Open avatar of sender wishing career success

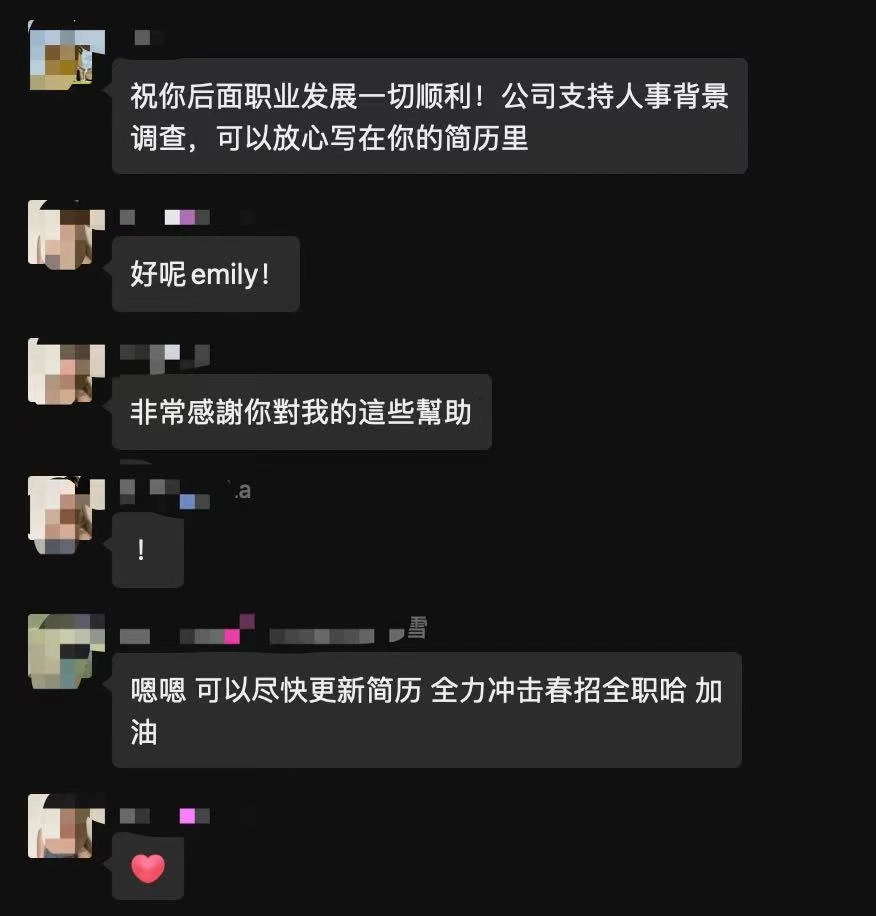click(67, 59)
